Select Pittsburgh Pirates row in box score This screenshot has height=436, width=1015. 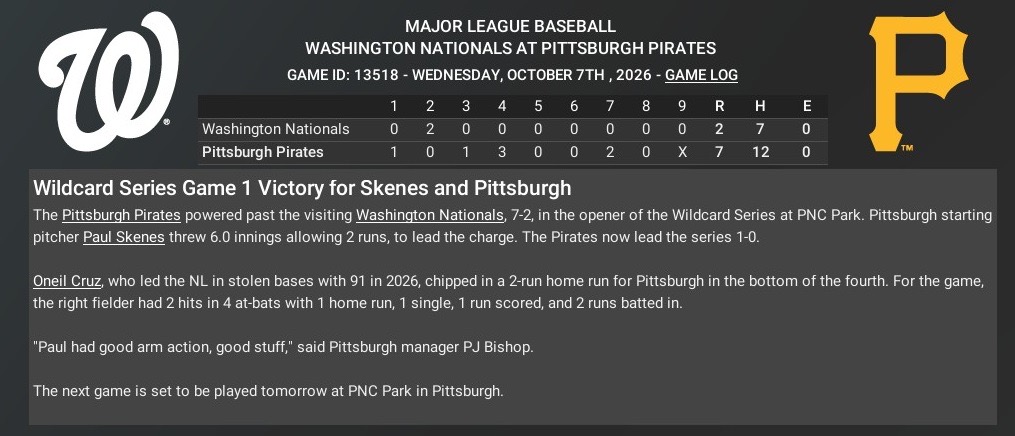click(263, 152)
